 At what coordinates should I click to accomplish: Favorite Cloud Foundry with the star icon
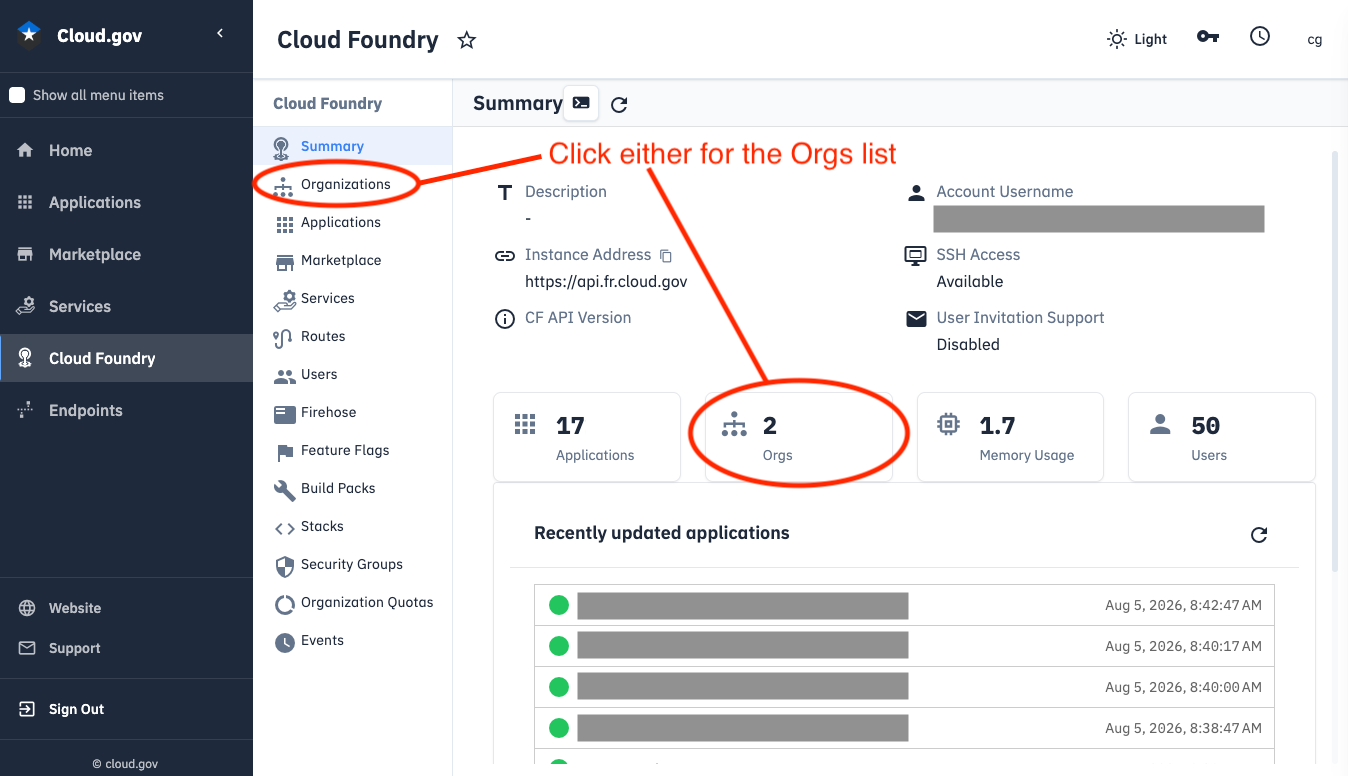coord(466,40)
